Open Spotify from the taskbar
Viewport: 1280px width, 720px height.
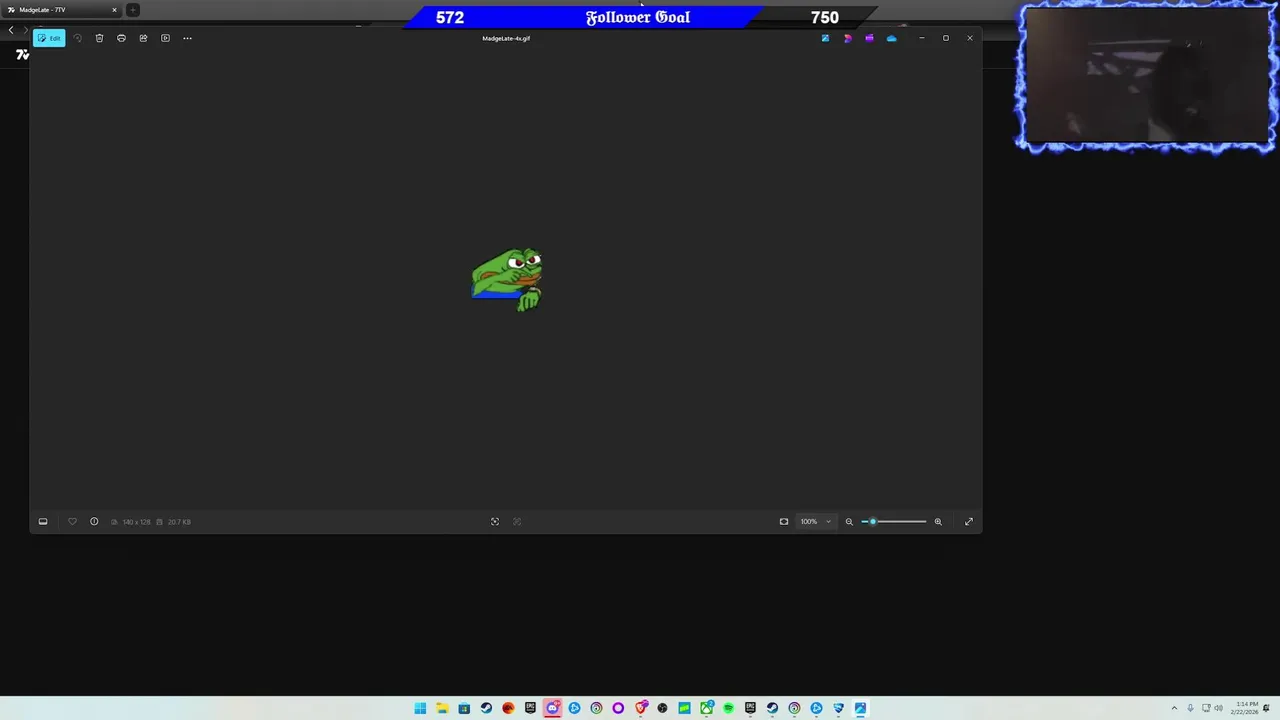pos(728,708)
